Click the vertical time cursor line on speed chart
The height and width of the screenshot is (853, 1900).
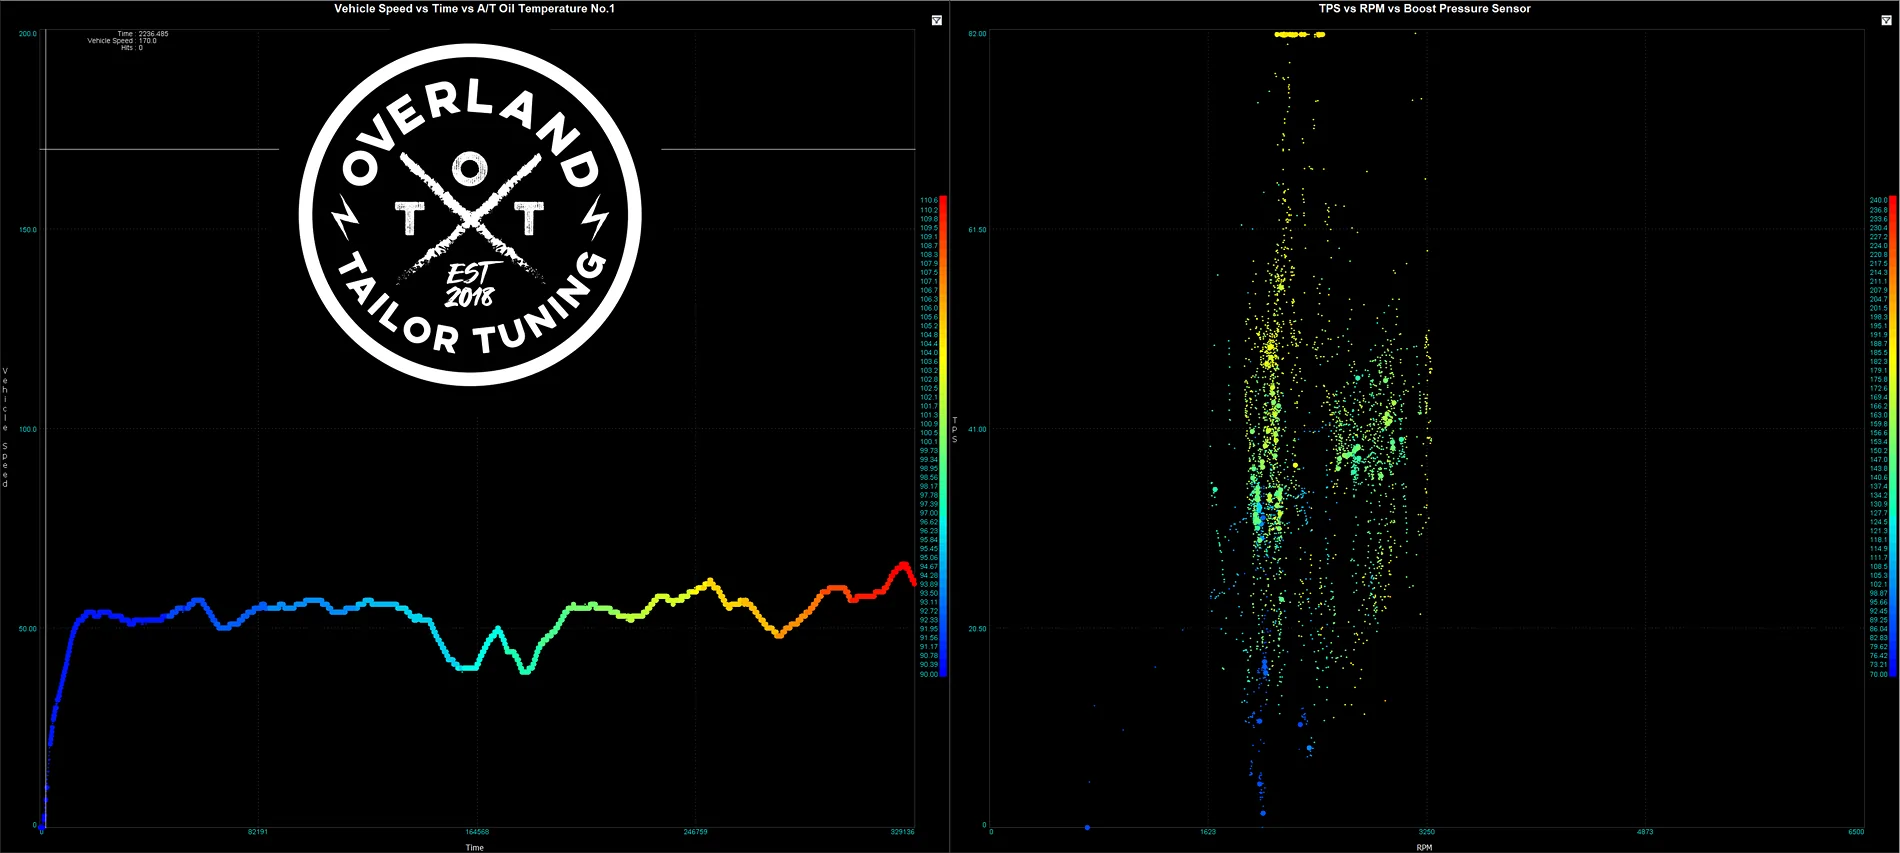pos(45,430)
